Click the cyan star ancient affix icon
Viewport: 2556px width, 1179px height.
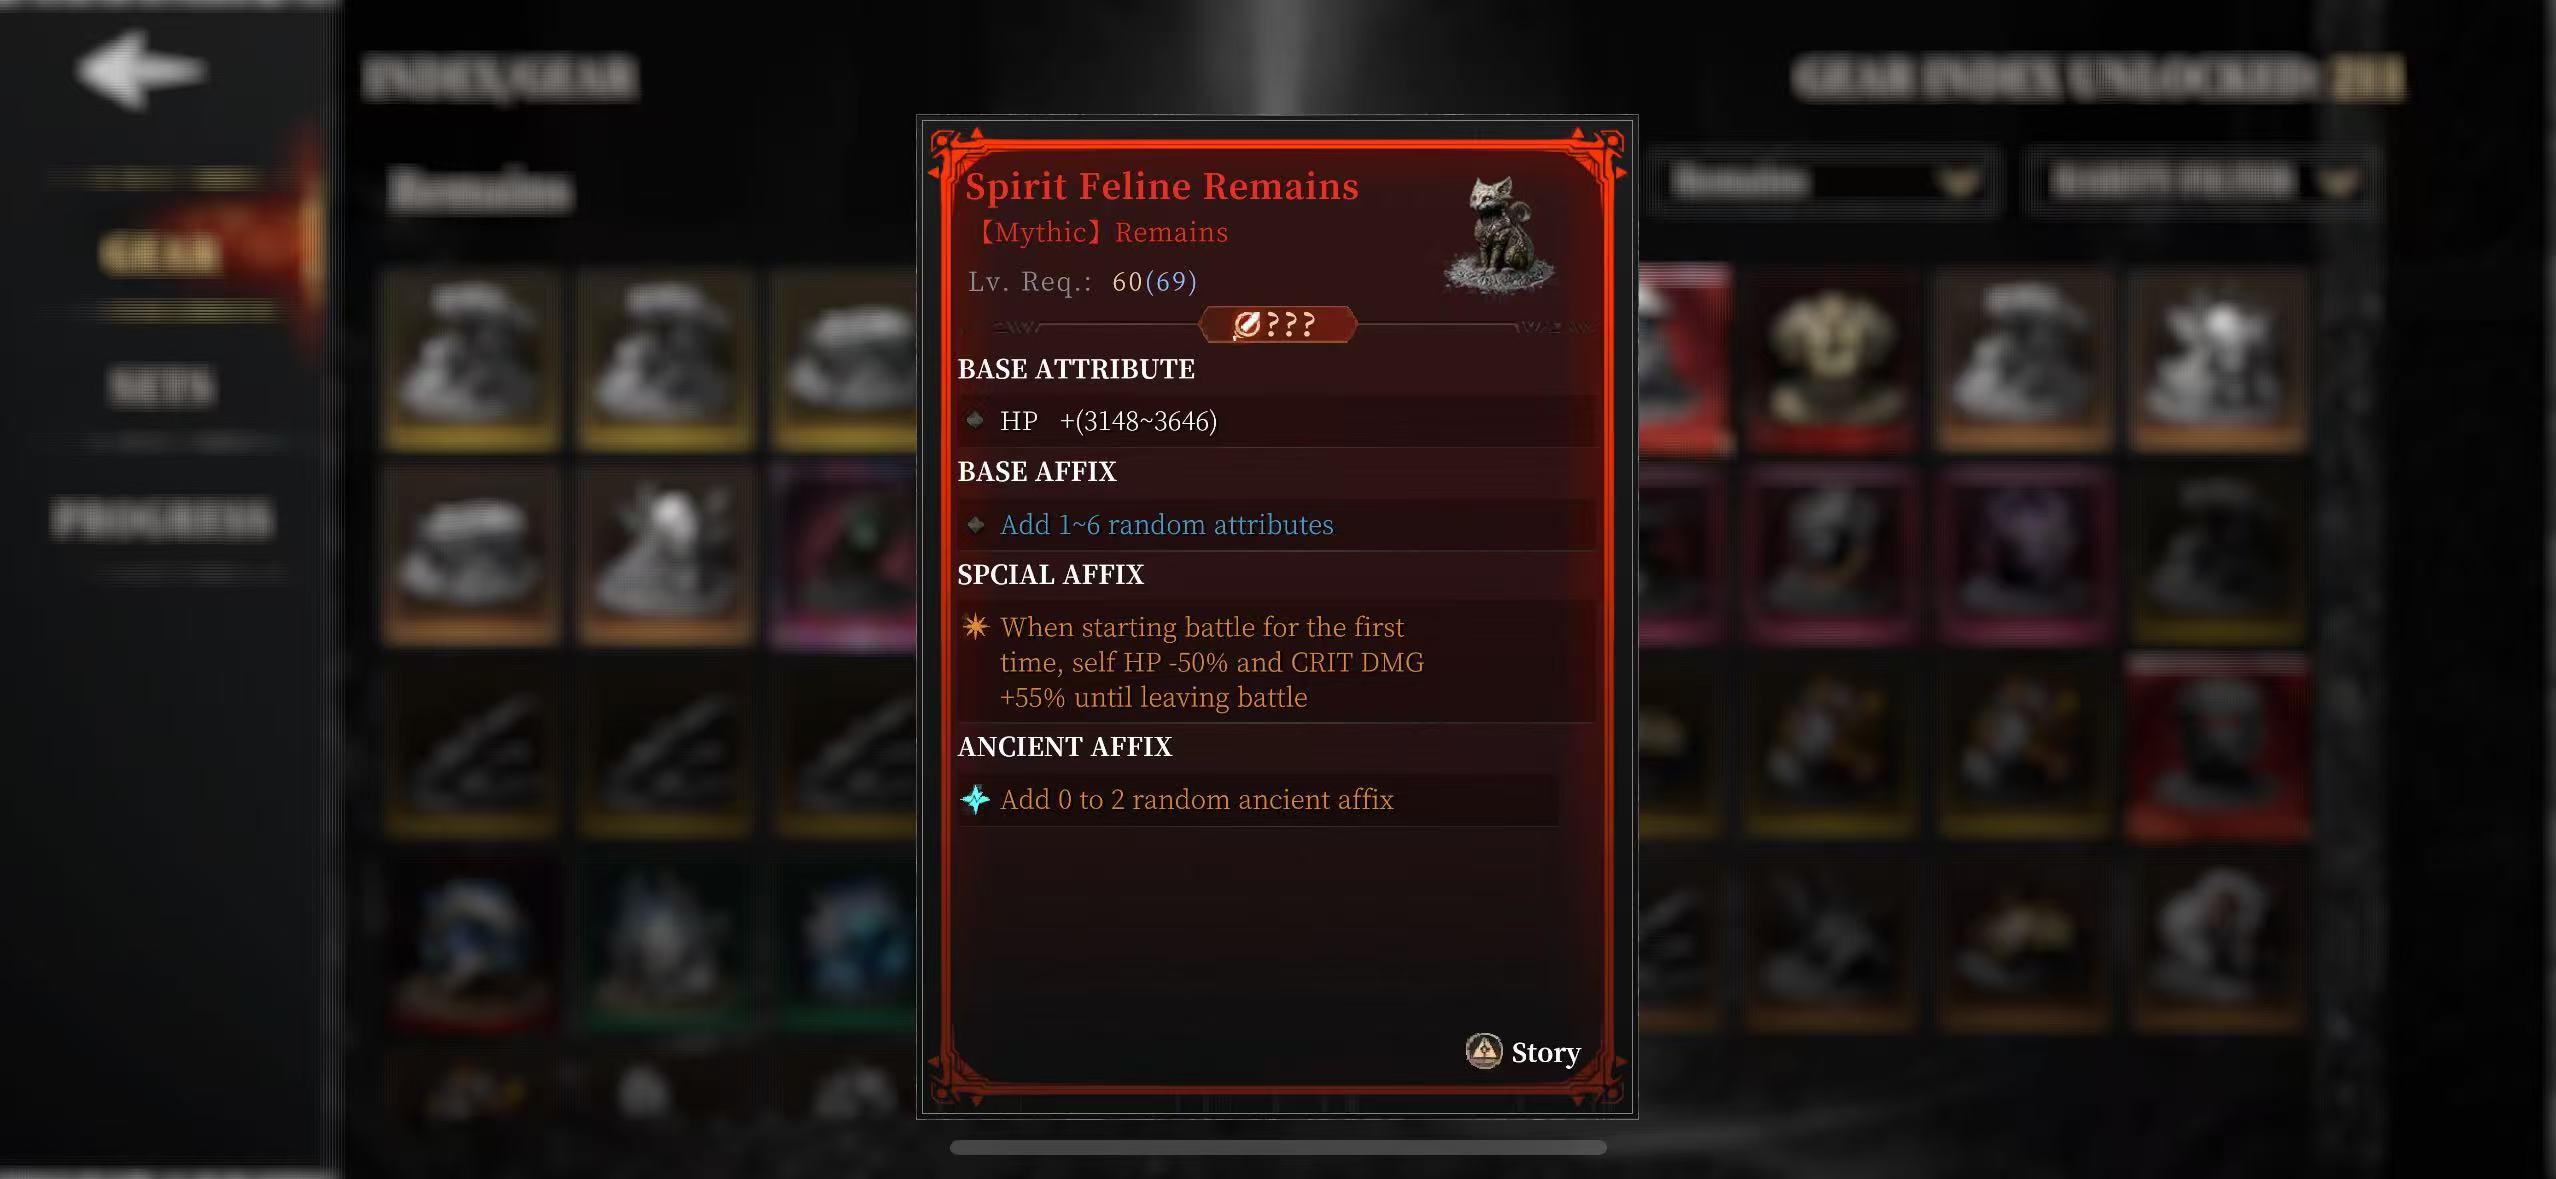(x=975, y=799)
